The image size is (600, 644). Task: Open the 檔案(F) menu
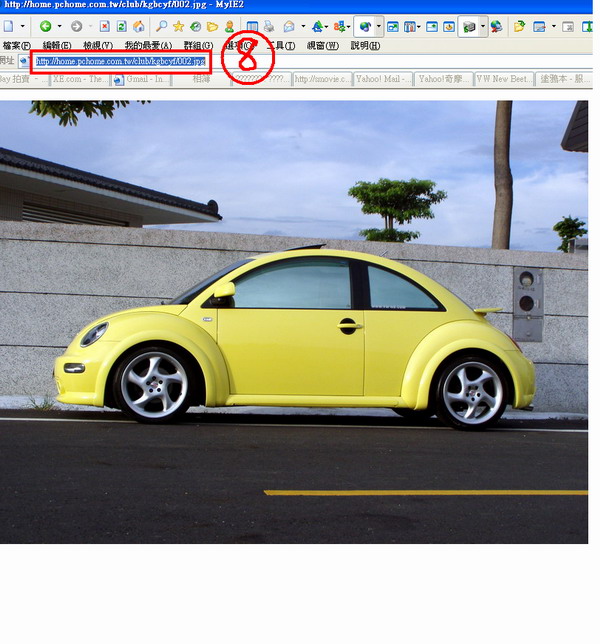16,46
